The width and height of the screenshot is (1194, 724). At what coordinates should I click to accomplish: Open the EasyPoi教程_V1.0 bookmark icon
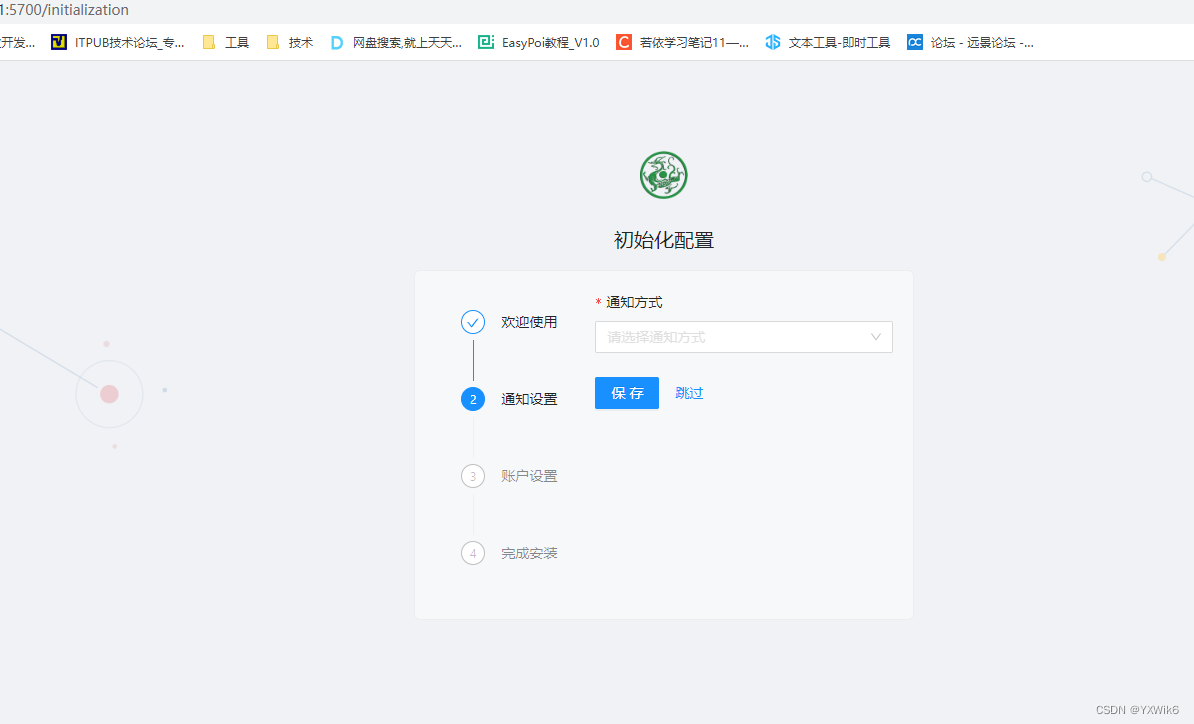[486, 42]
